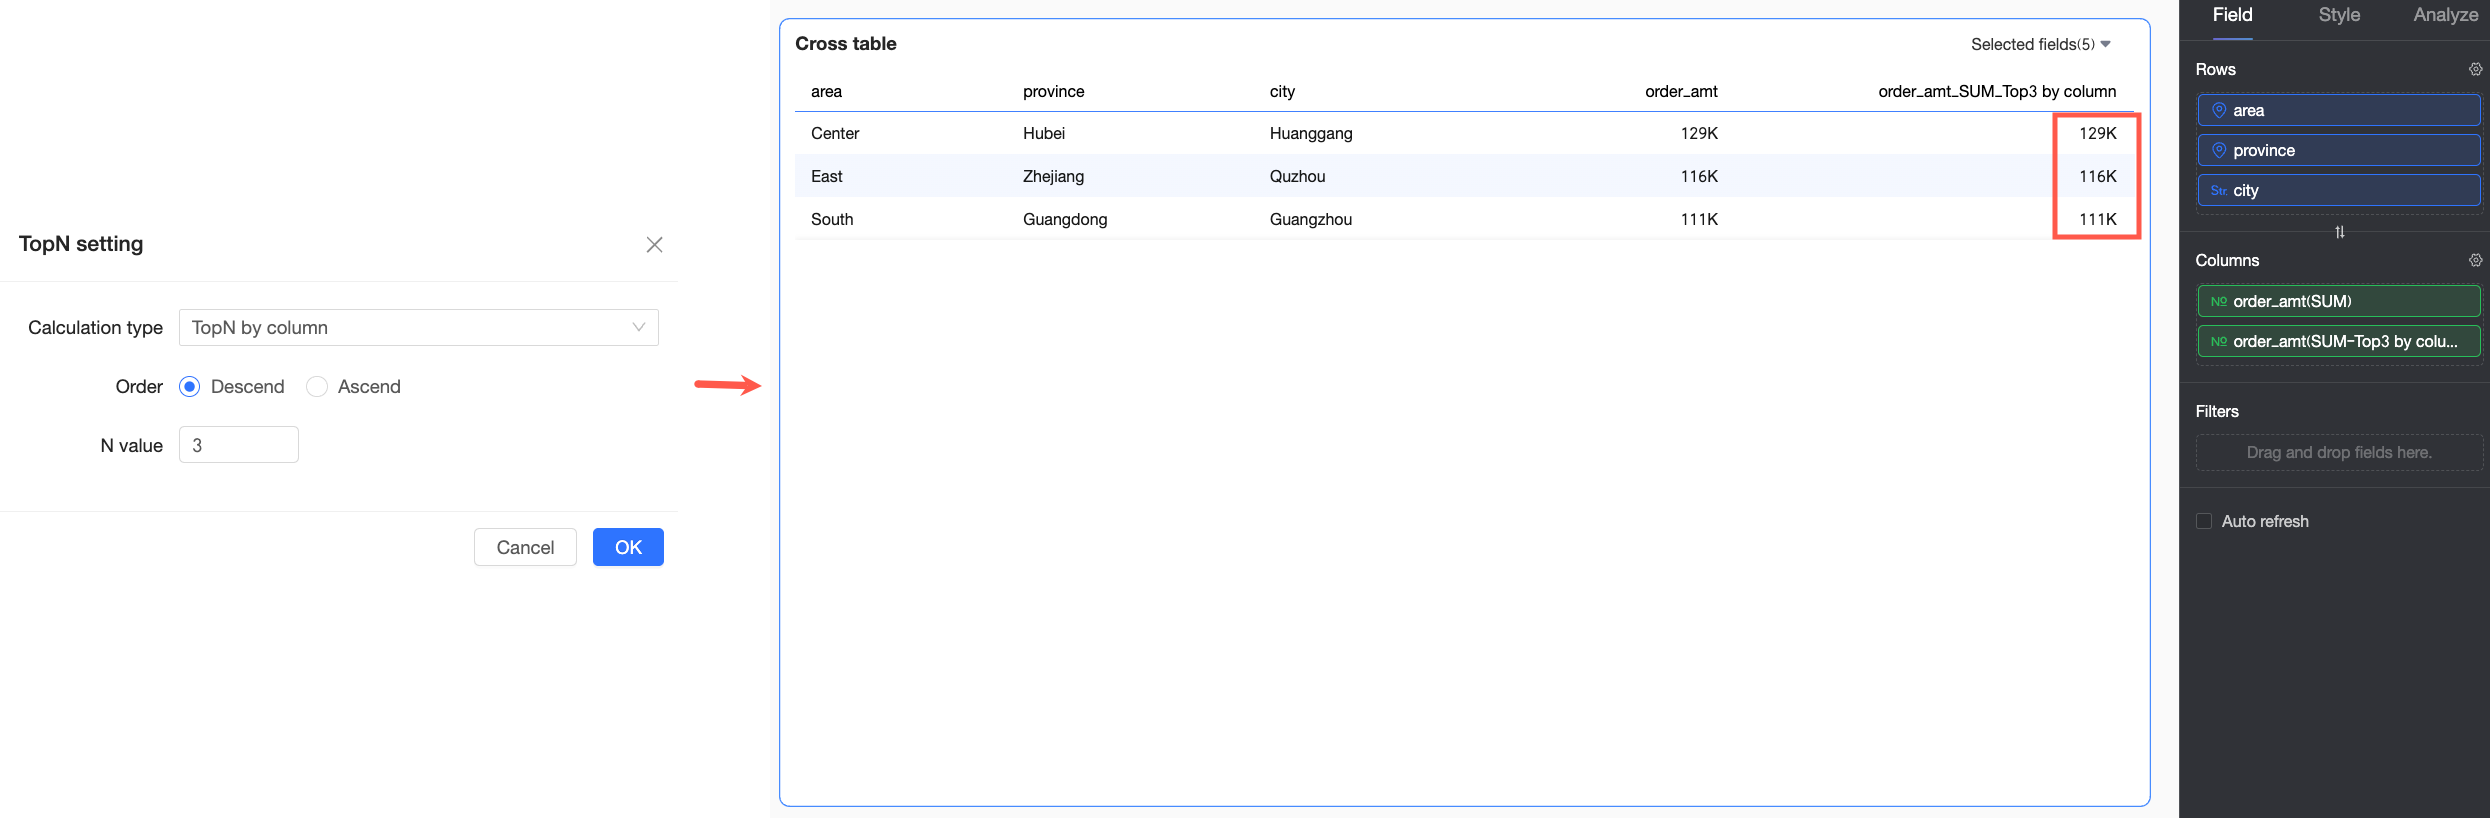Click the area column header
Screen dimensions: 2490x818
click(826, 91)
